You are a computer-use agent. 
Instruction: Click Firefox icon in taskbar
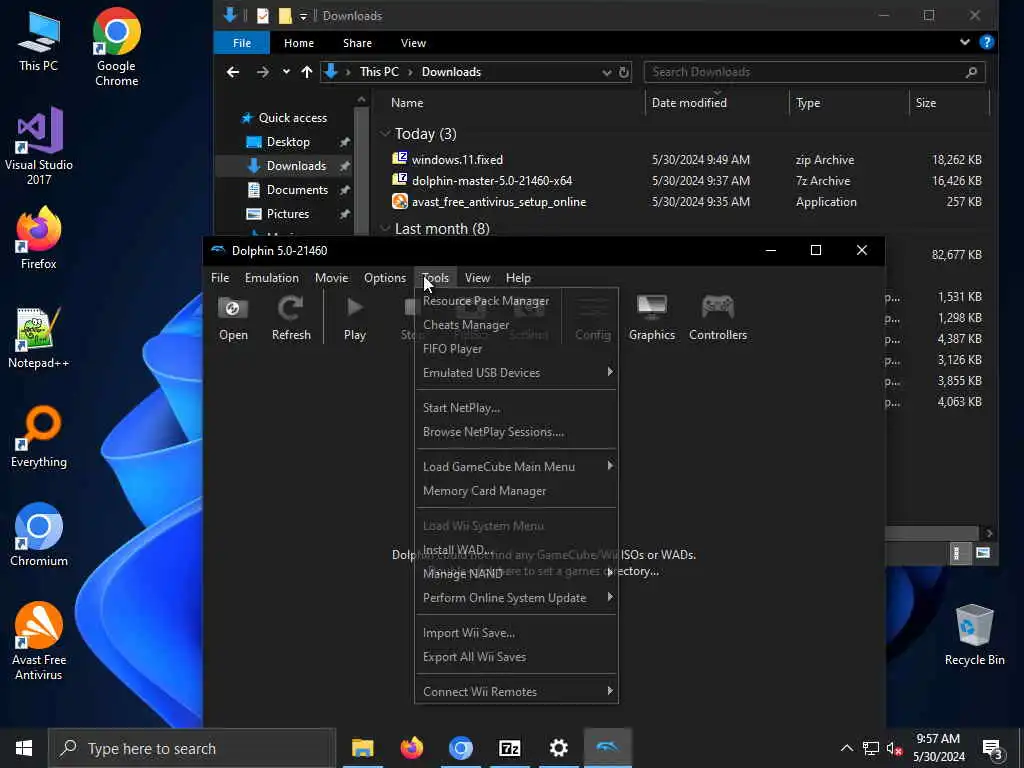[411, 748]
